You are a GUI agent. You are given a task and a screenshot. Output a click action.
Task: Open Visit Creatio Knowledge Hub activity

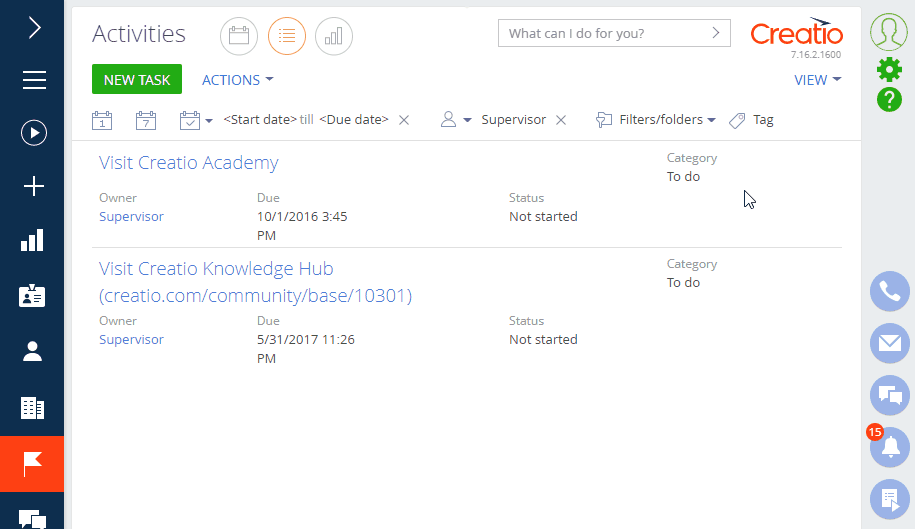(255, 282)
